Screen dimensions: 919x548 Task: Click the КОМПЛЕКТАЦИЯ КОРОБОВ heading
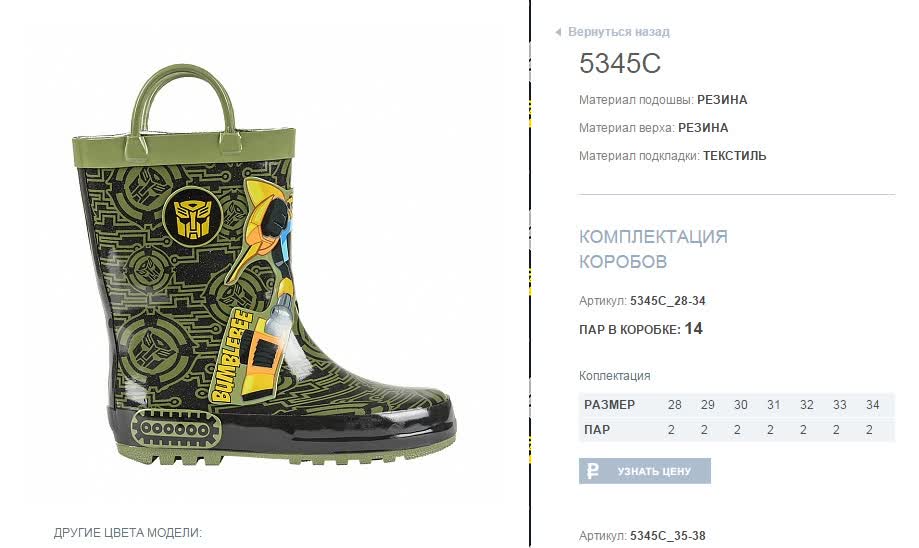pos(653,249)
